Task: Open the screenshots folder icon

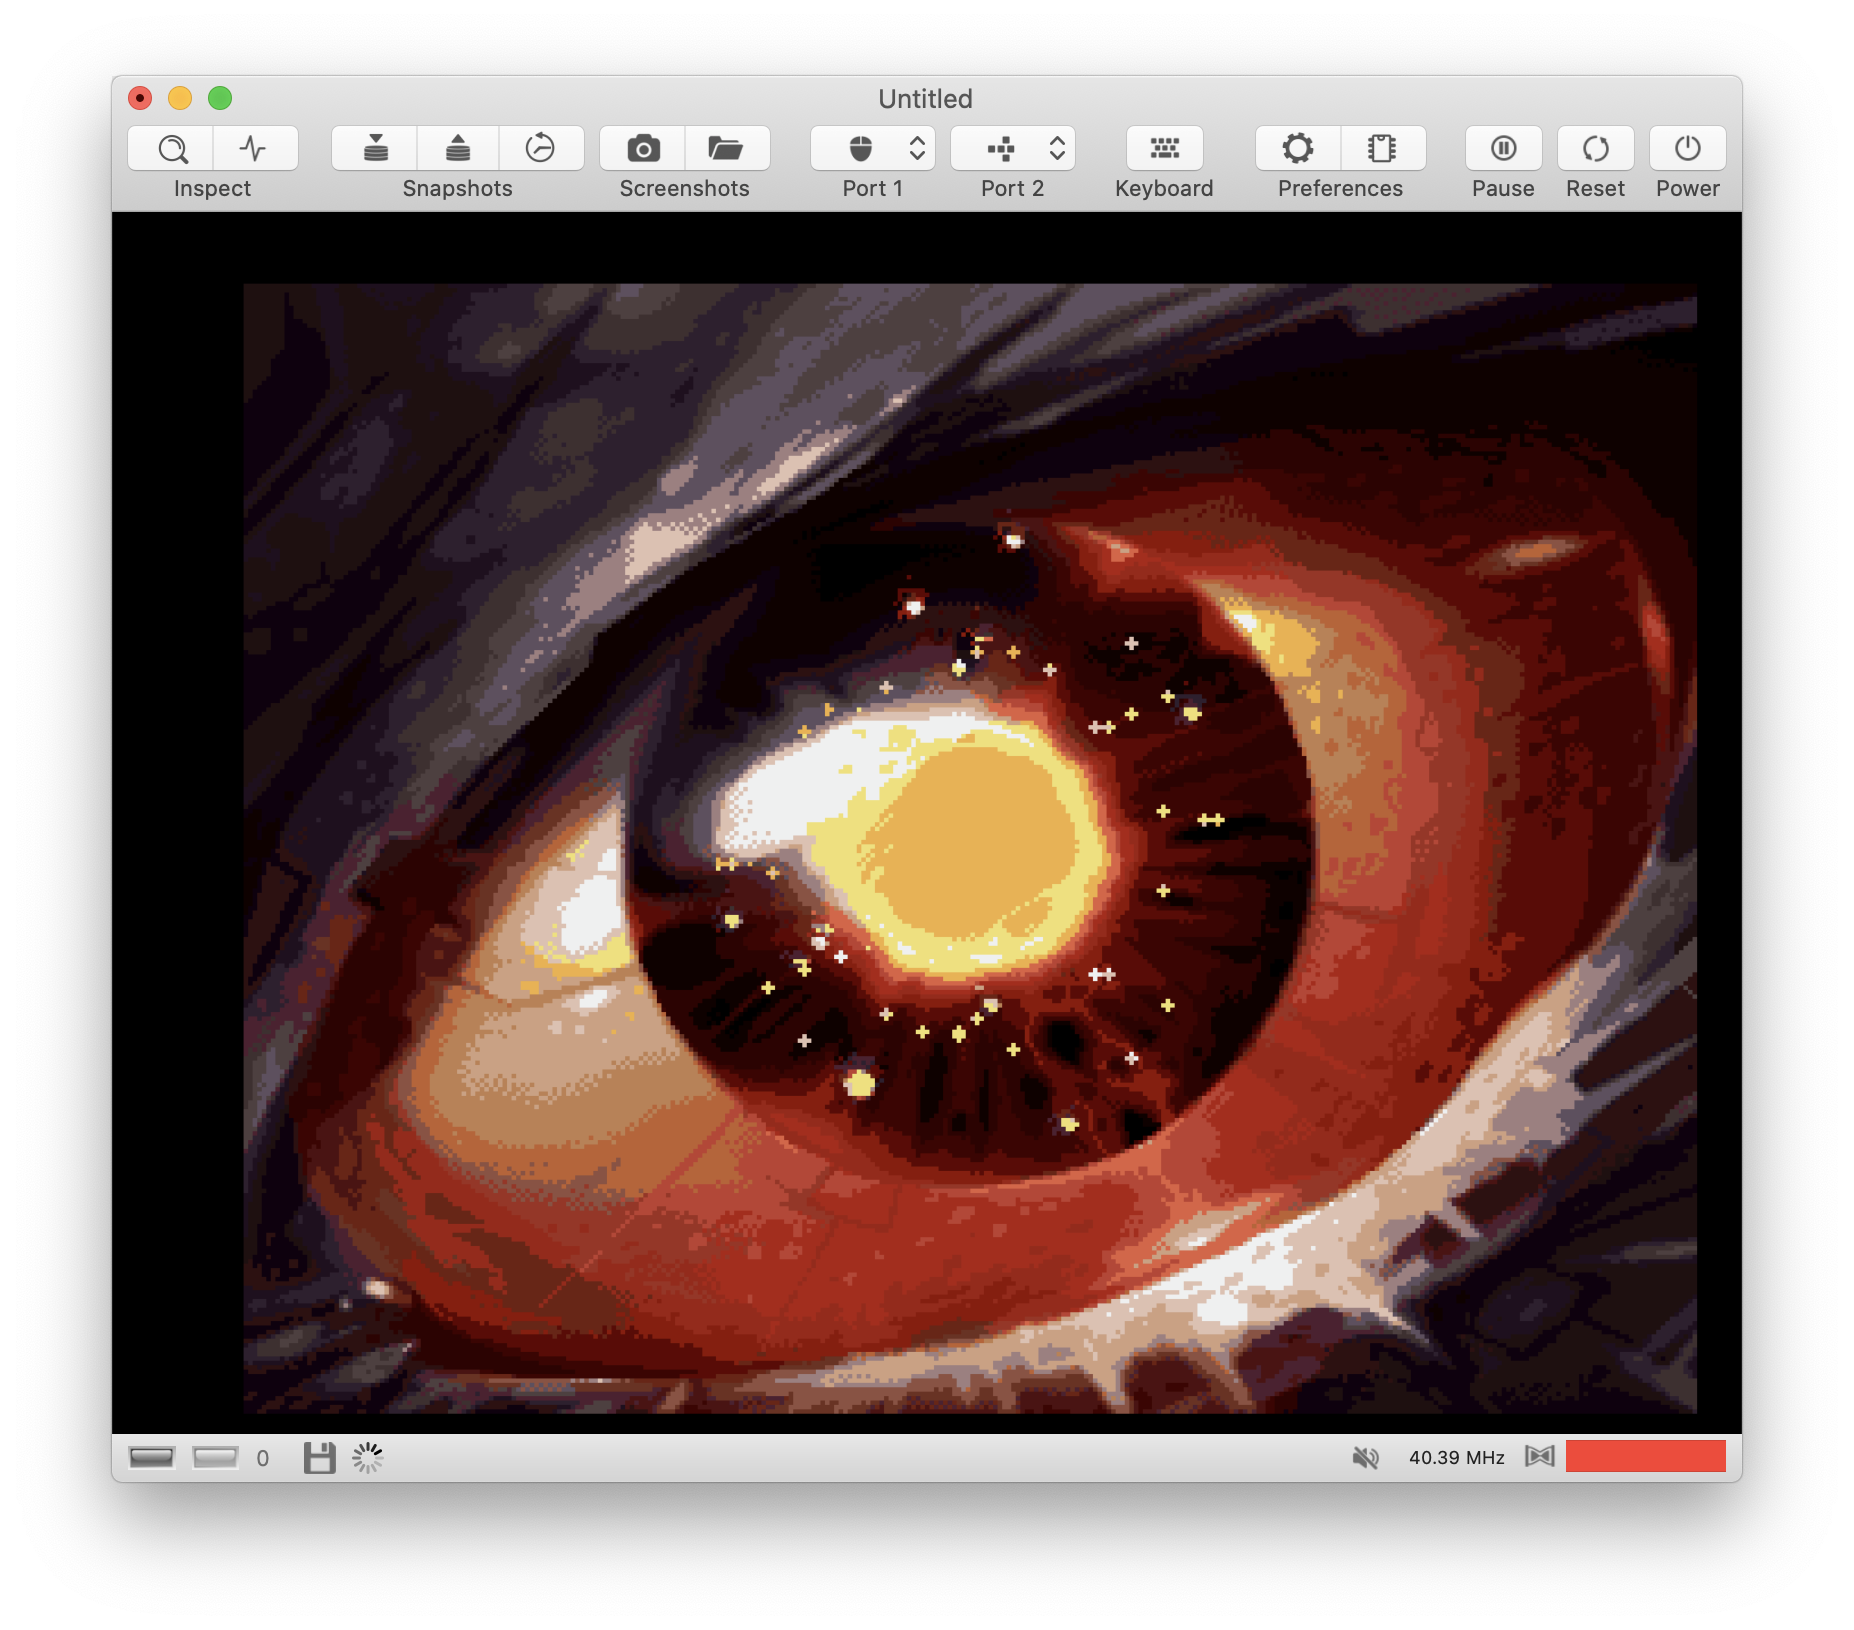Action: [726, 149]
